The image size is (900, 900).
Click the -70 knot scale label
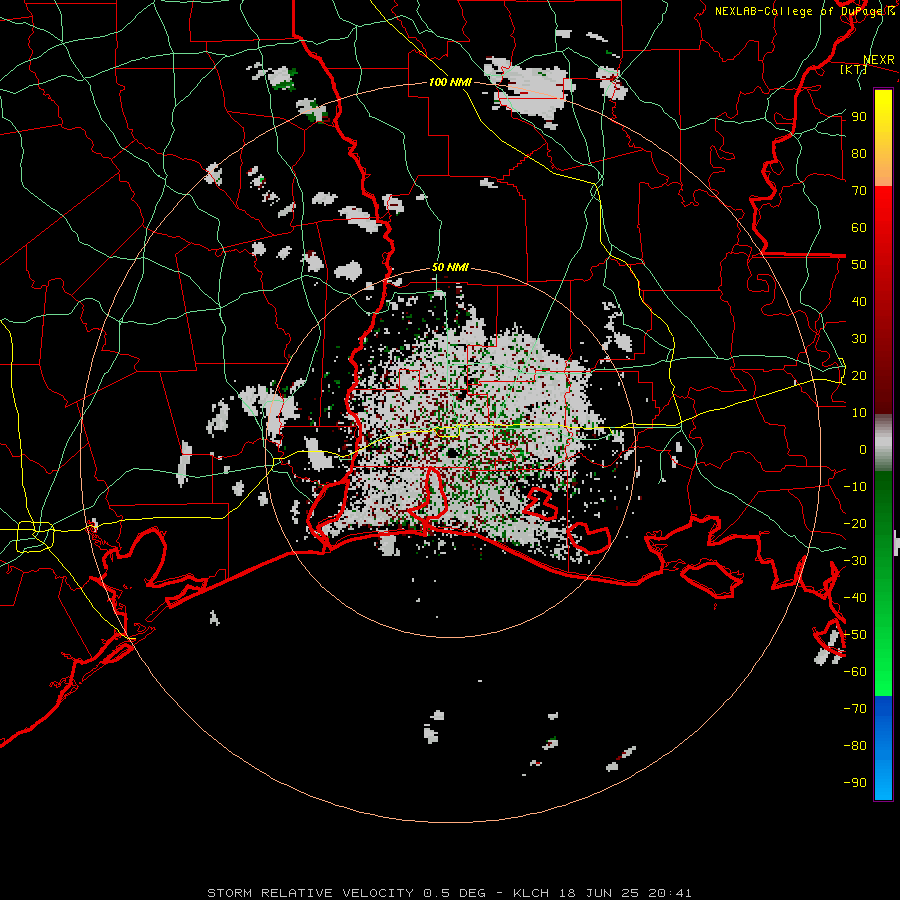(855, 709)
